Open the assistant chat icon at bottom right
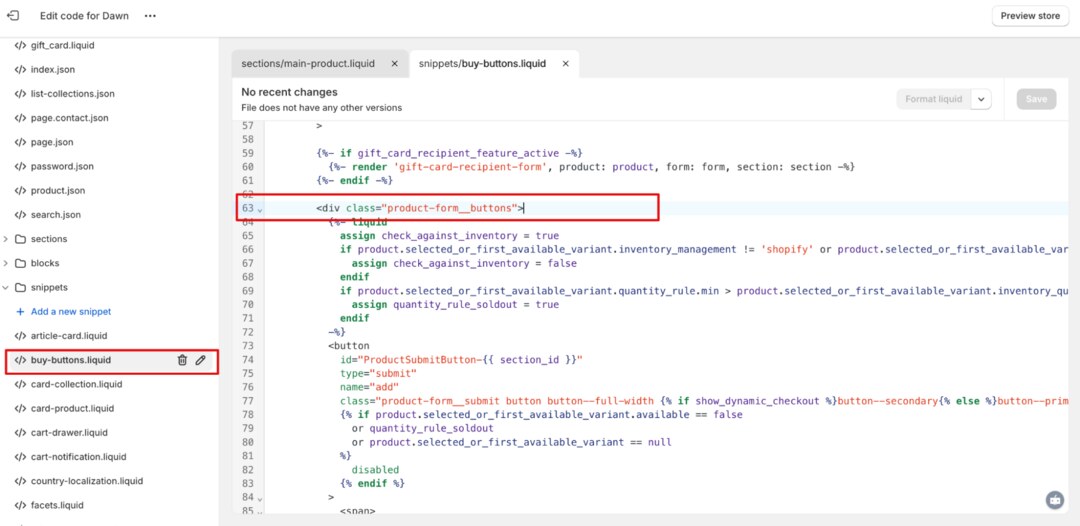 point(1055,500)
